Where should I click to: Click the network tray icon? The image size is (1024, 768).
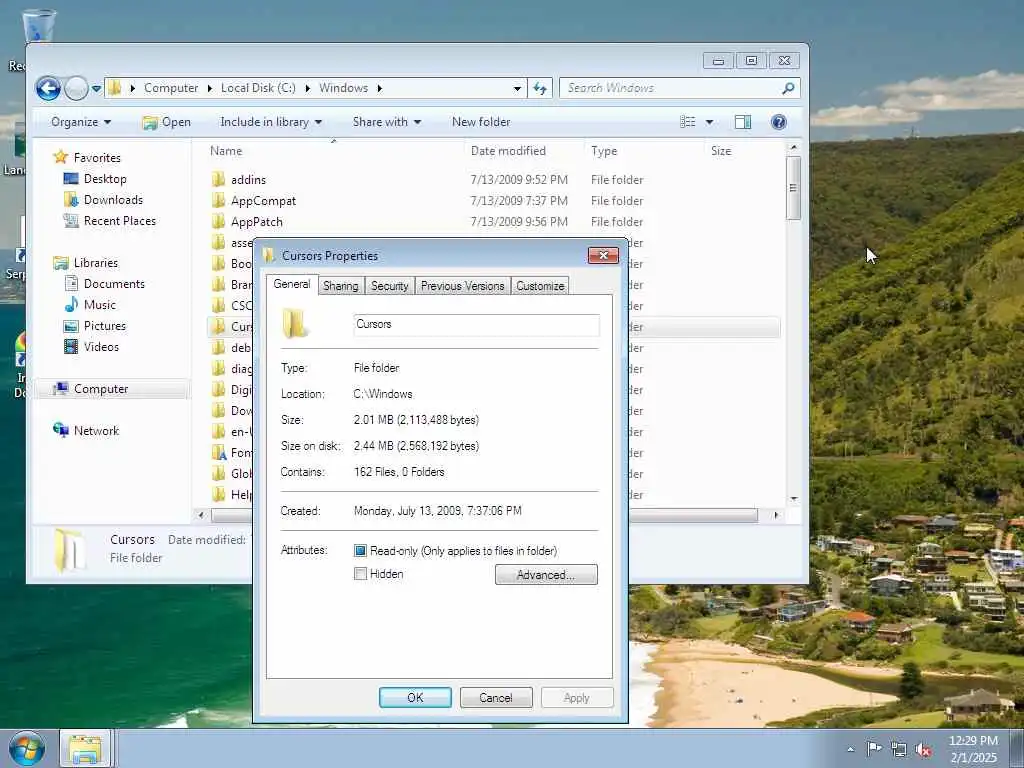coord(899,750)
